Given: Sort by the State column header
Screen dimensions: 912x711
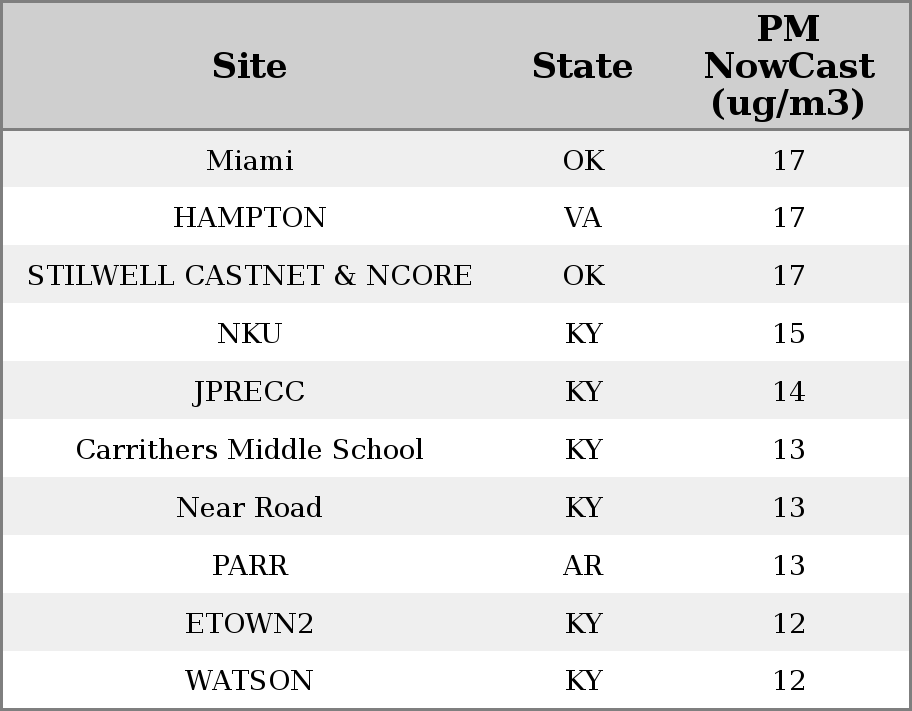Looking at the screenshot, I should (582, 66).
